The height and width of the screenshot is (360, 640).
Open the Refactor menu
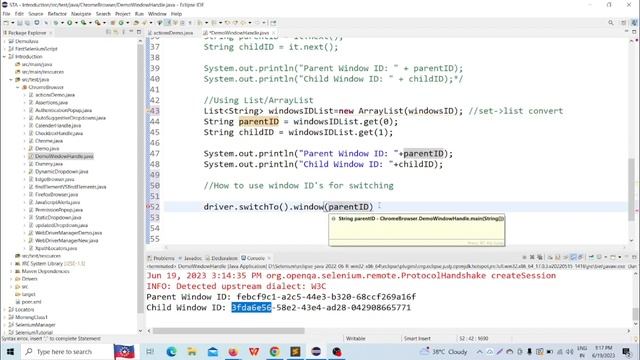(57, 14)
